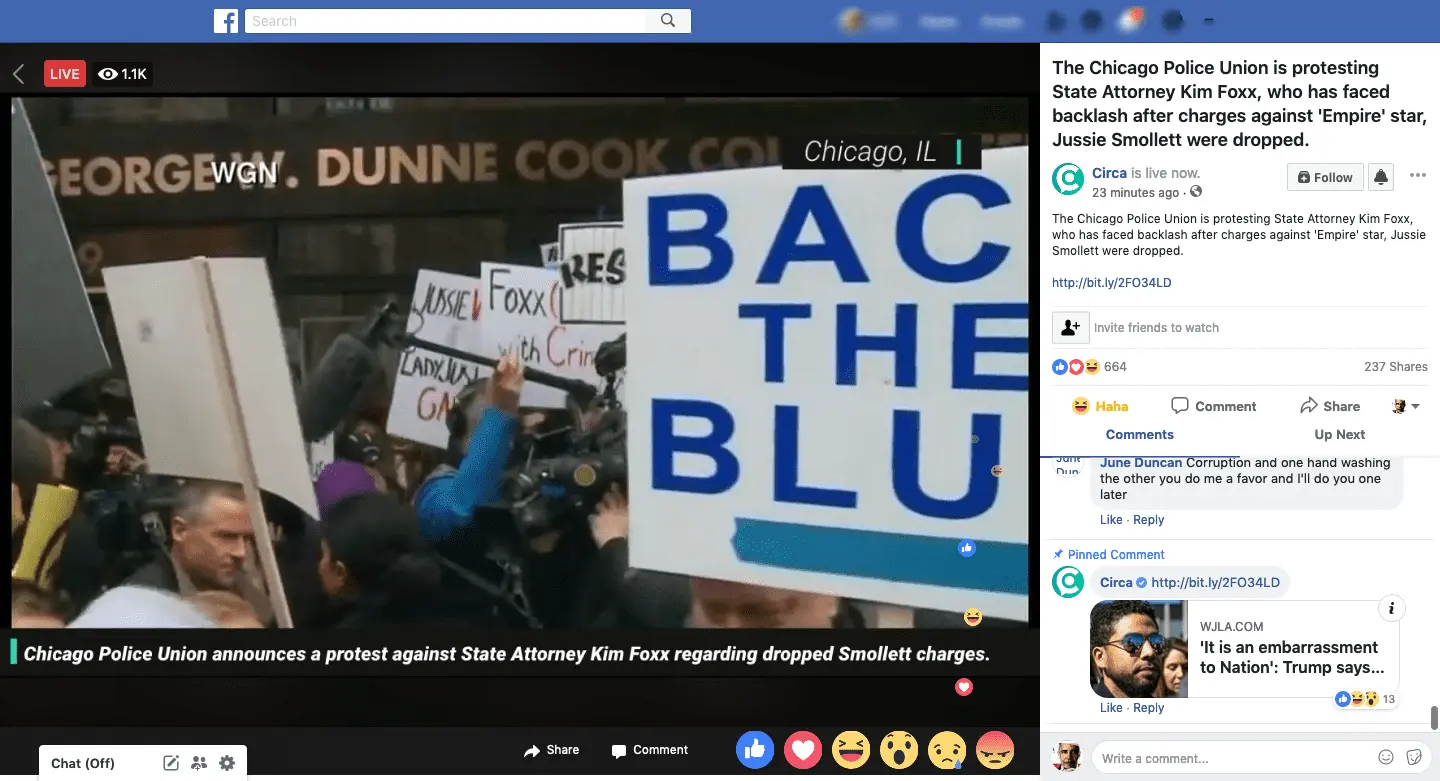1440x781 pixels.
Task: Open the Circa page link beside 'is live now'
Action: (1109, 173)
